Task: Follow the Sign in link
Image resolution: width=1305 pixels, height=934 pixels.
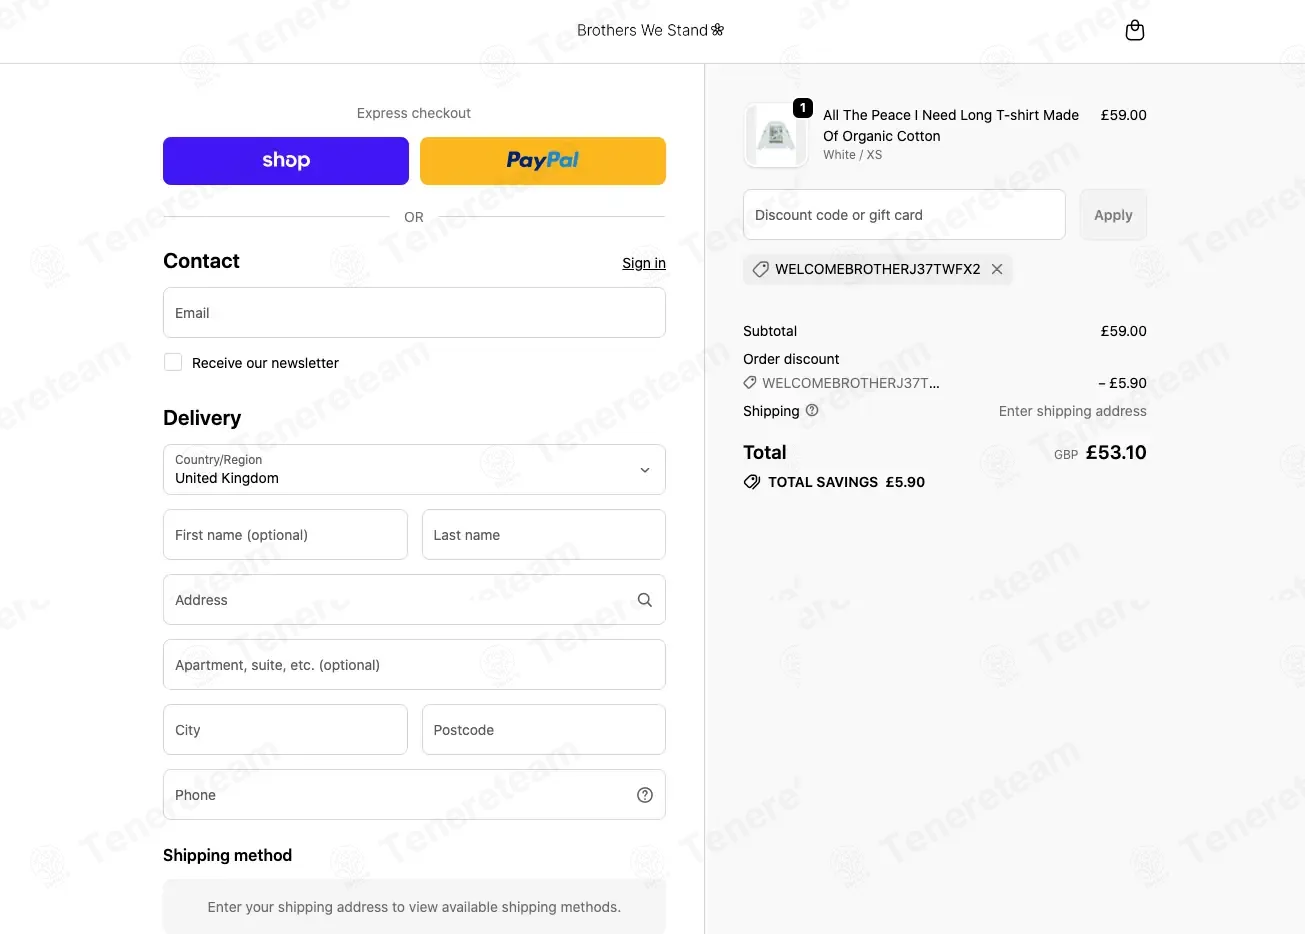Action: (644, 263)
